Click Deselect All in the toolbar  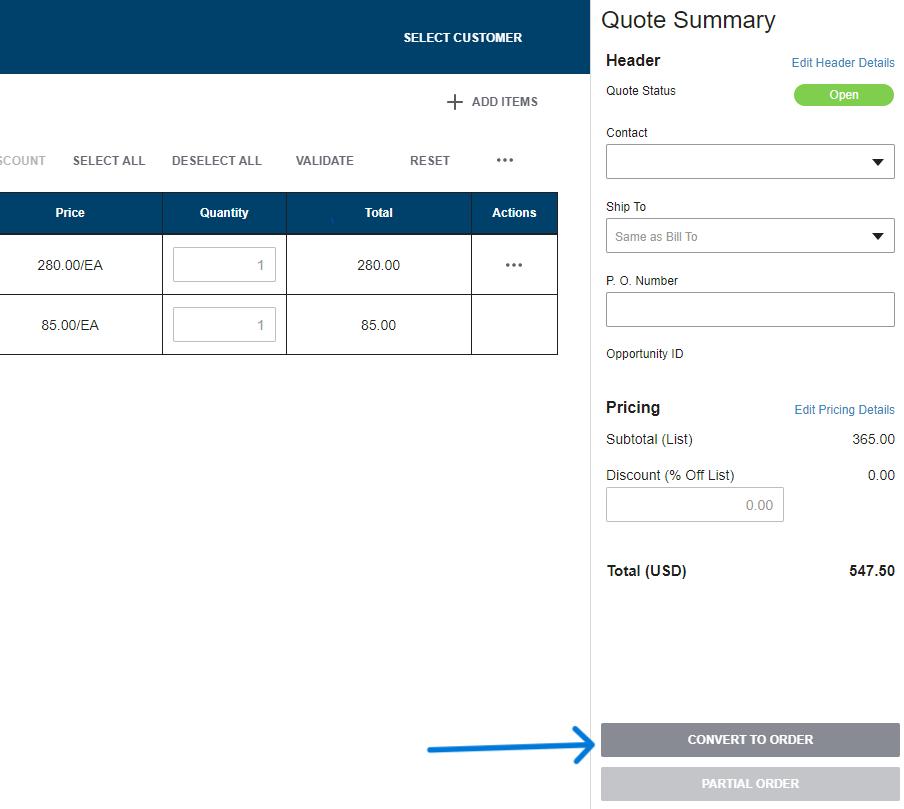click(217, 161)
